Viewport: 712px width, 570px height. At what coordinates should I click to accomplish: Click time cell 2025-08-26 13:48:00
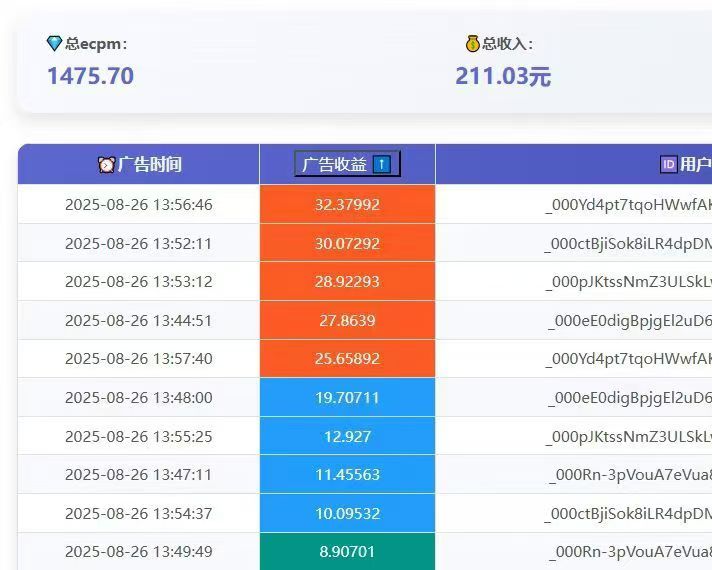pos(138,398)
